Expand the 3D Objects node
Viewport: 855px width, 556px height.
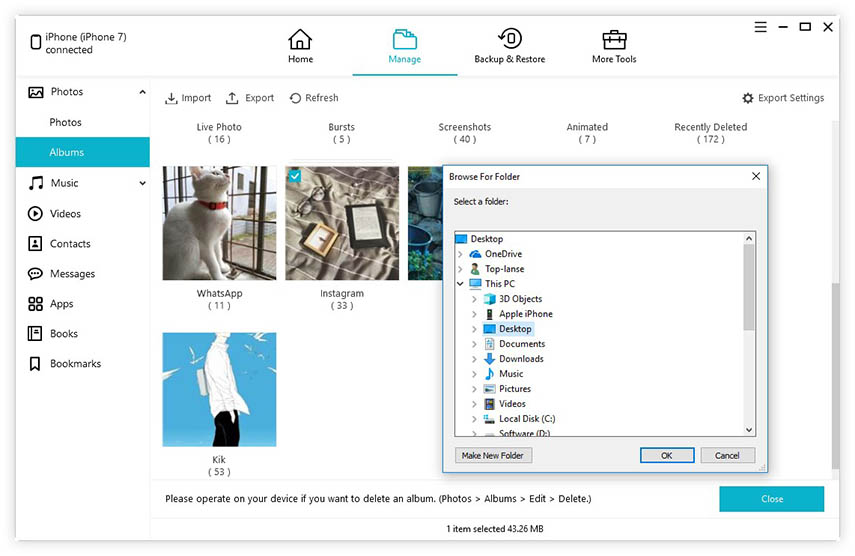(x=474, y=299)
